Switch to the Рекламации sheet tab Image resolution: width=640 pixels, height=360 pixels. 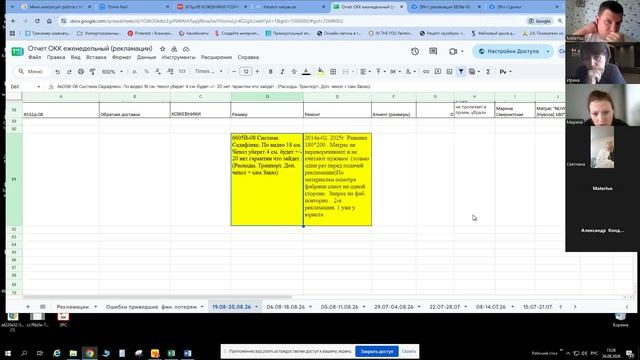tap(73, 307)
